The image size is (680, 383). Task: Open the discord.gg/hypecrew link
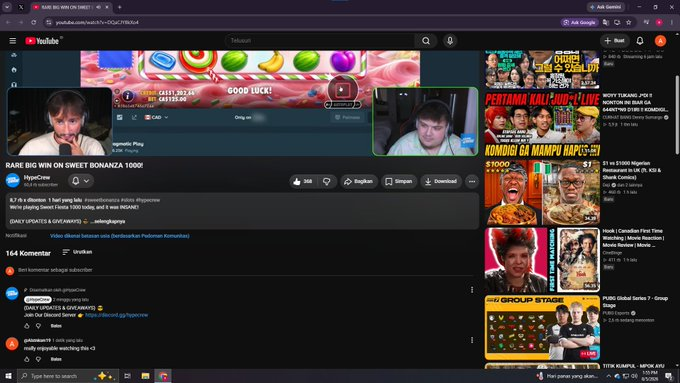click(117, 315)
